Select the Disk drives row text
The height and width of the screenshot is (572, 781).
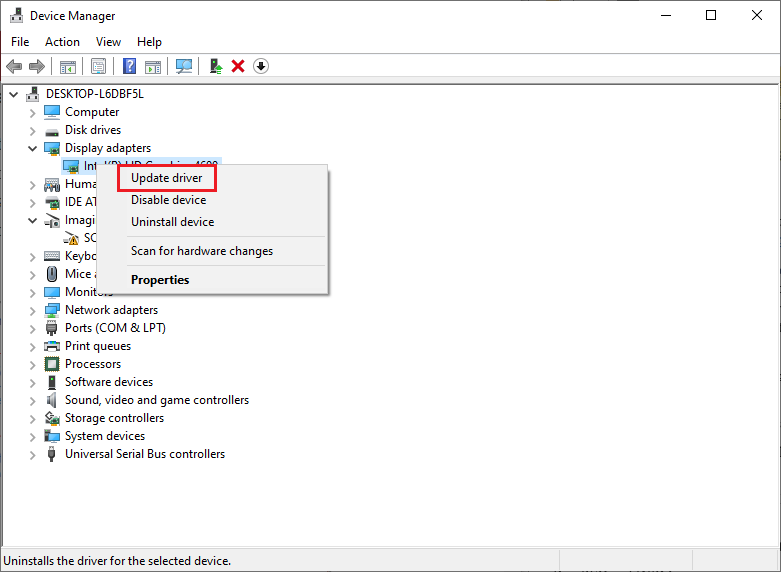93,130
